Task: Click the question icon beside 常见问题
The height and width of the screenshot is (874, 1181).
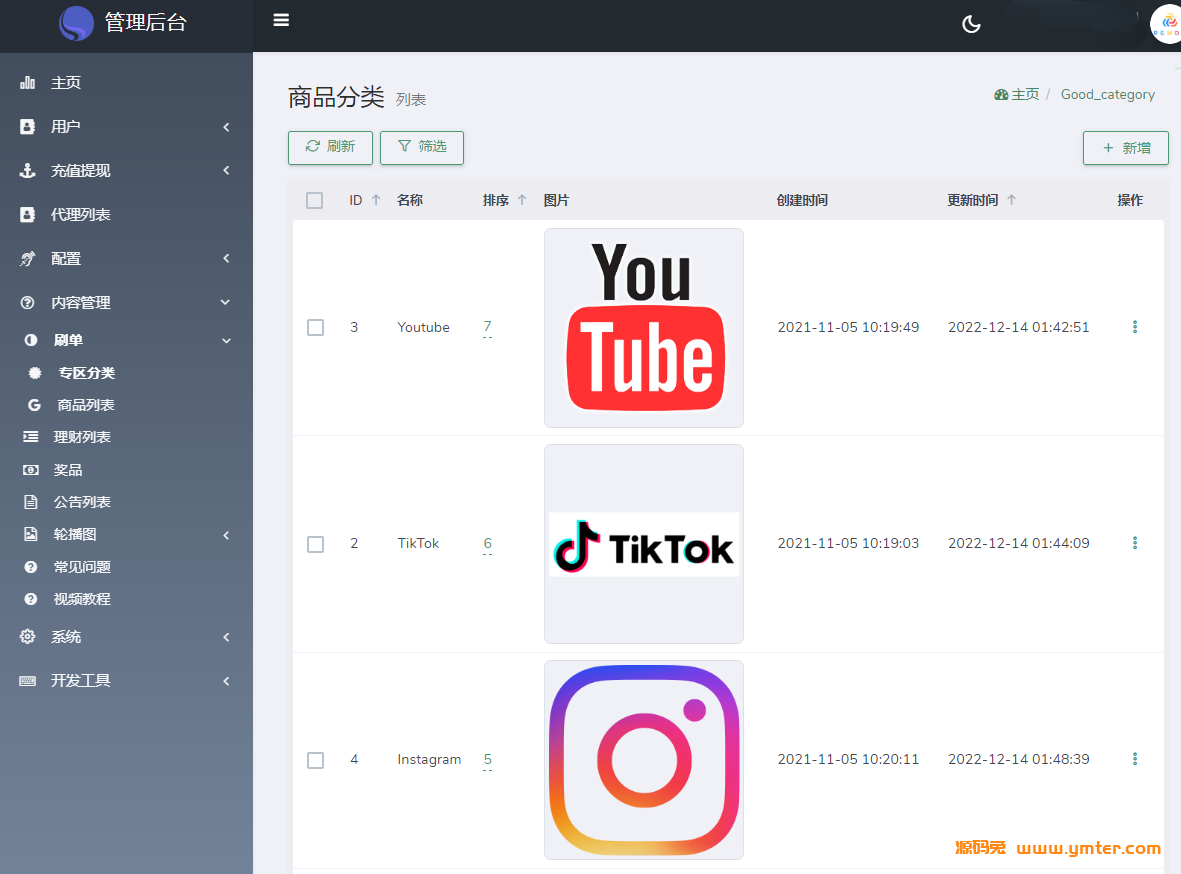Action: coord(31,567)
